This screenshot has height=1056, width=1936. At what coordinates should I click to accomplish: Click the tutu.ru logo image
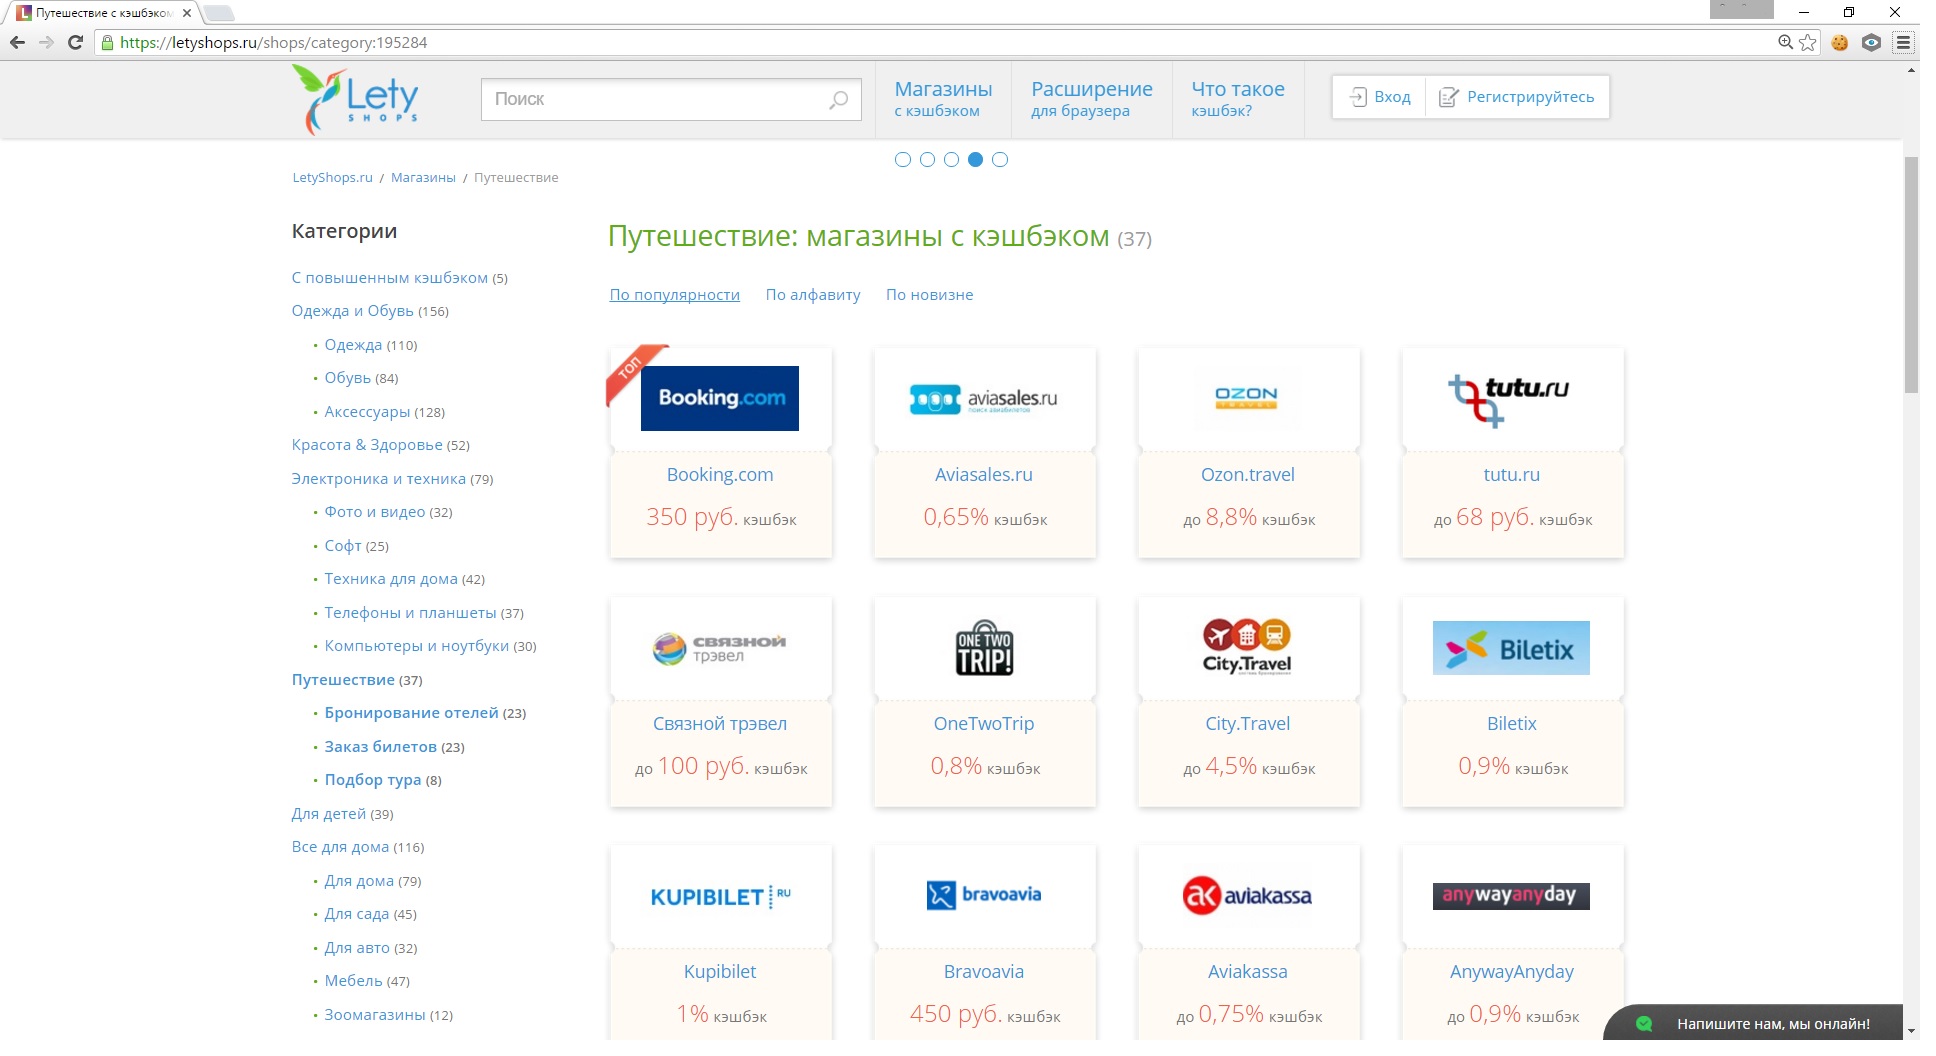[x=1509, y=399]
